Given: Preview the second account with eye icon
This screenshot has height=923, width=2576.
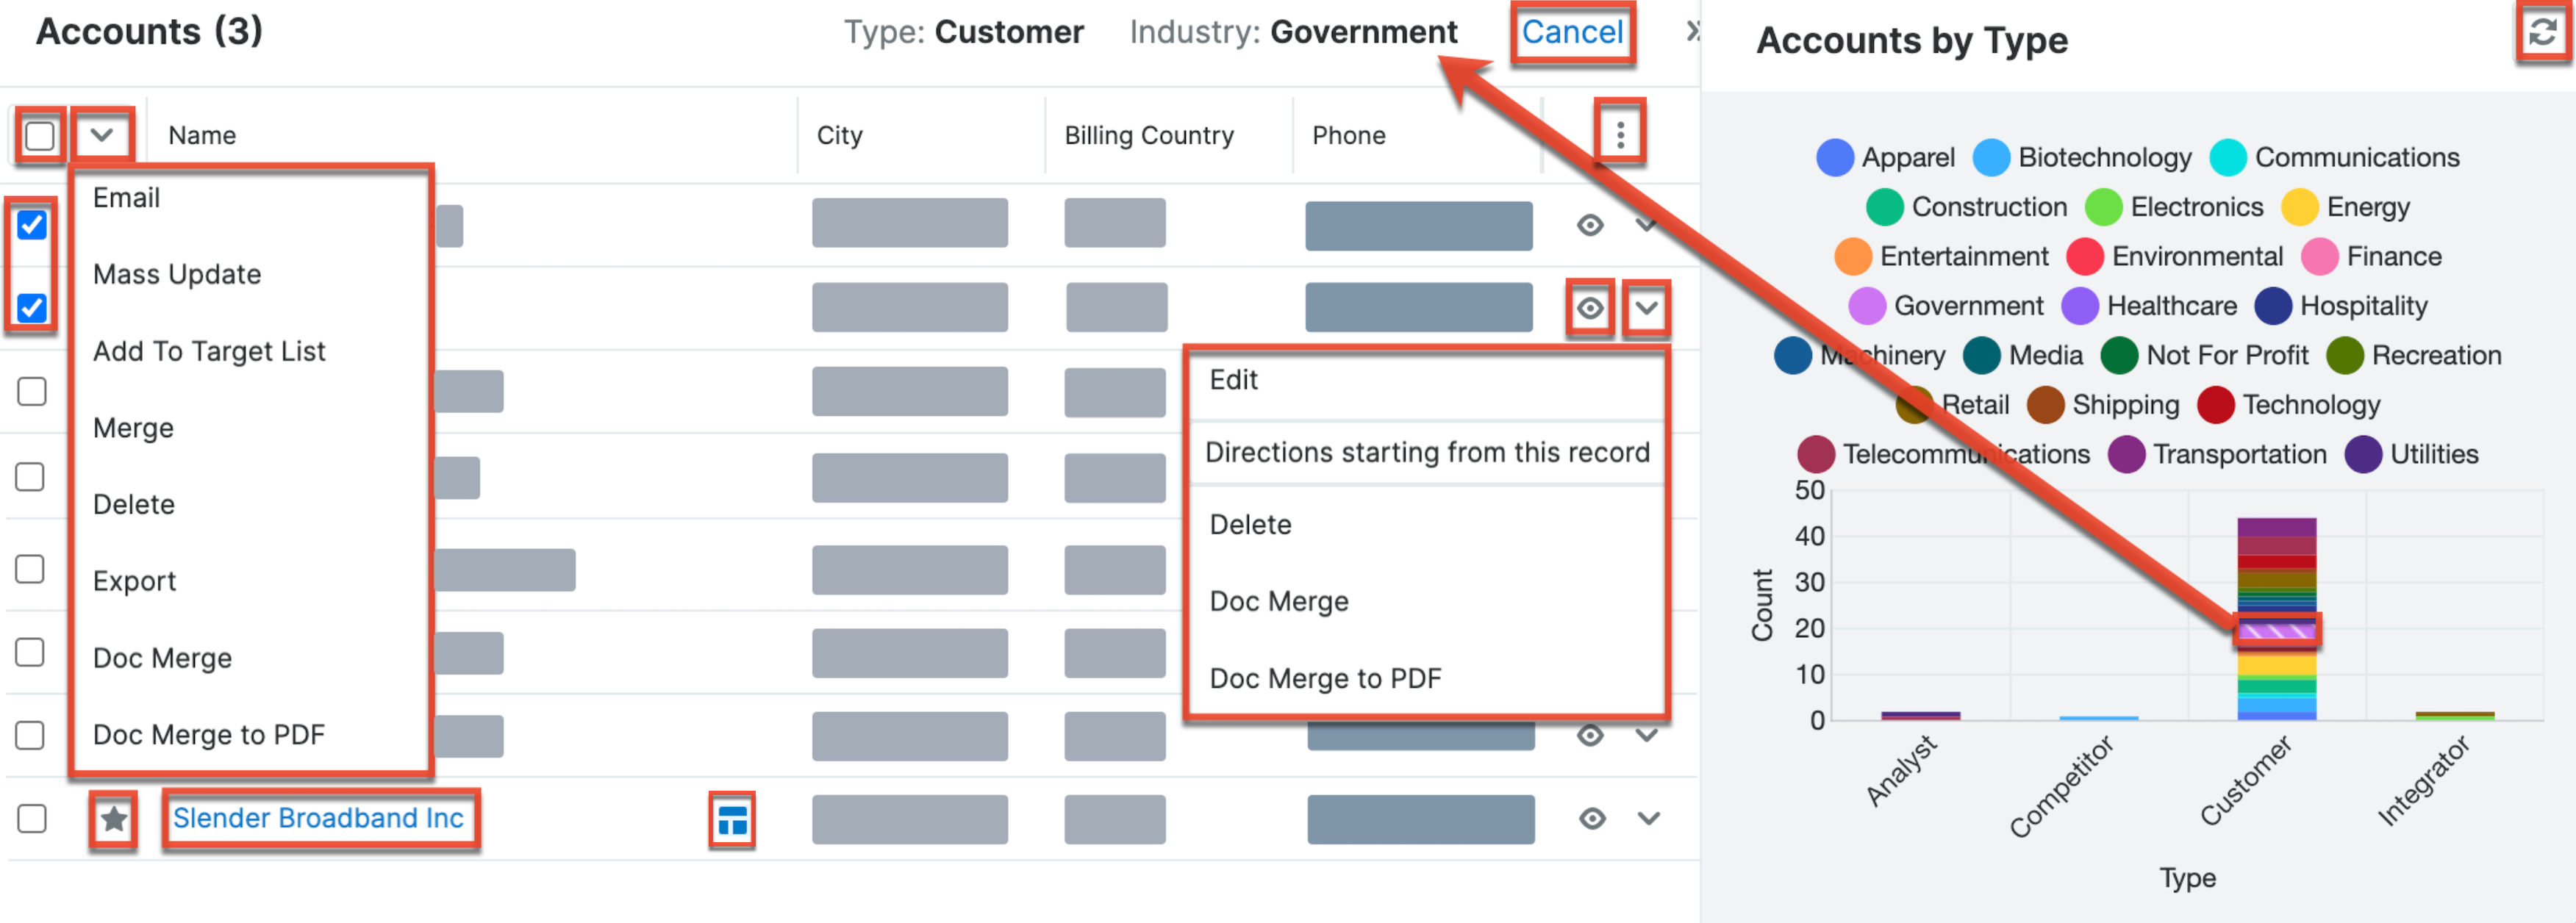Looking at the screenshot, I should (x=1590, y=308).
